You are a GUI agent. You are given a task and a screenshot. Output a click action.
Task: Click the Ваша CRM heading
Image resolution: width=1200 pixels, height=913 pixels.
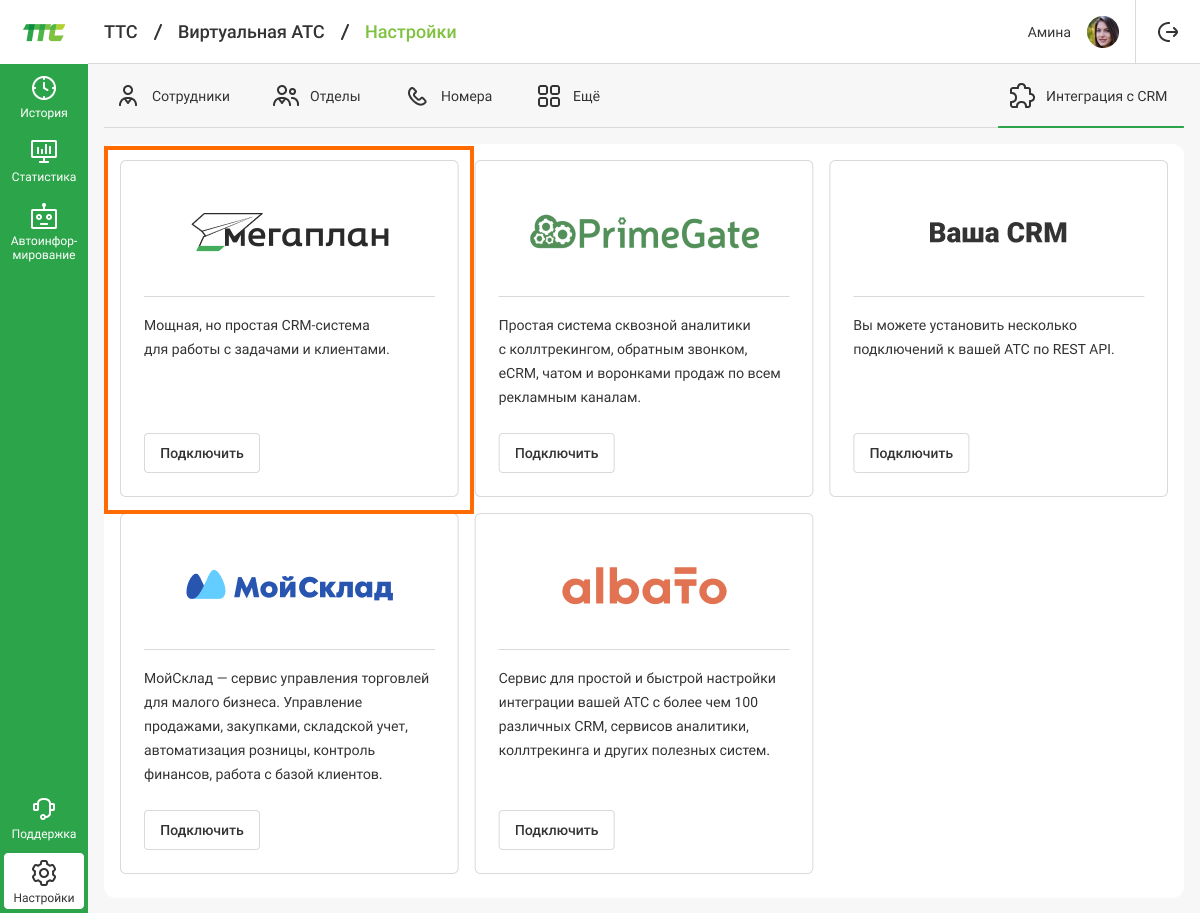998,232
